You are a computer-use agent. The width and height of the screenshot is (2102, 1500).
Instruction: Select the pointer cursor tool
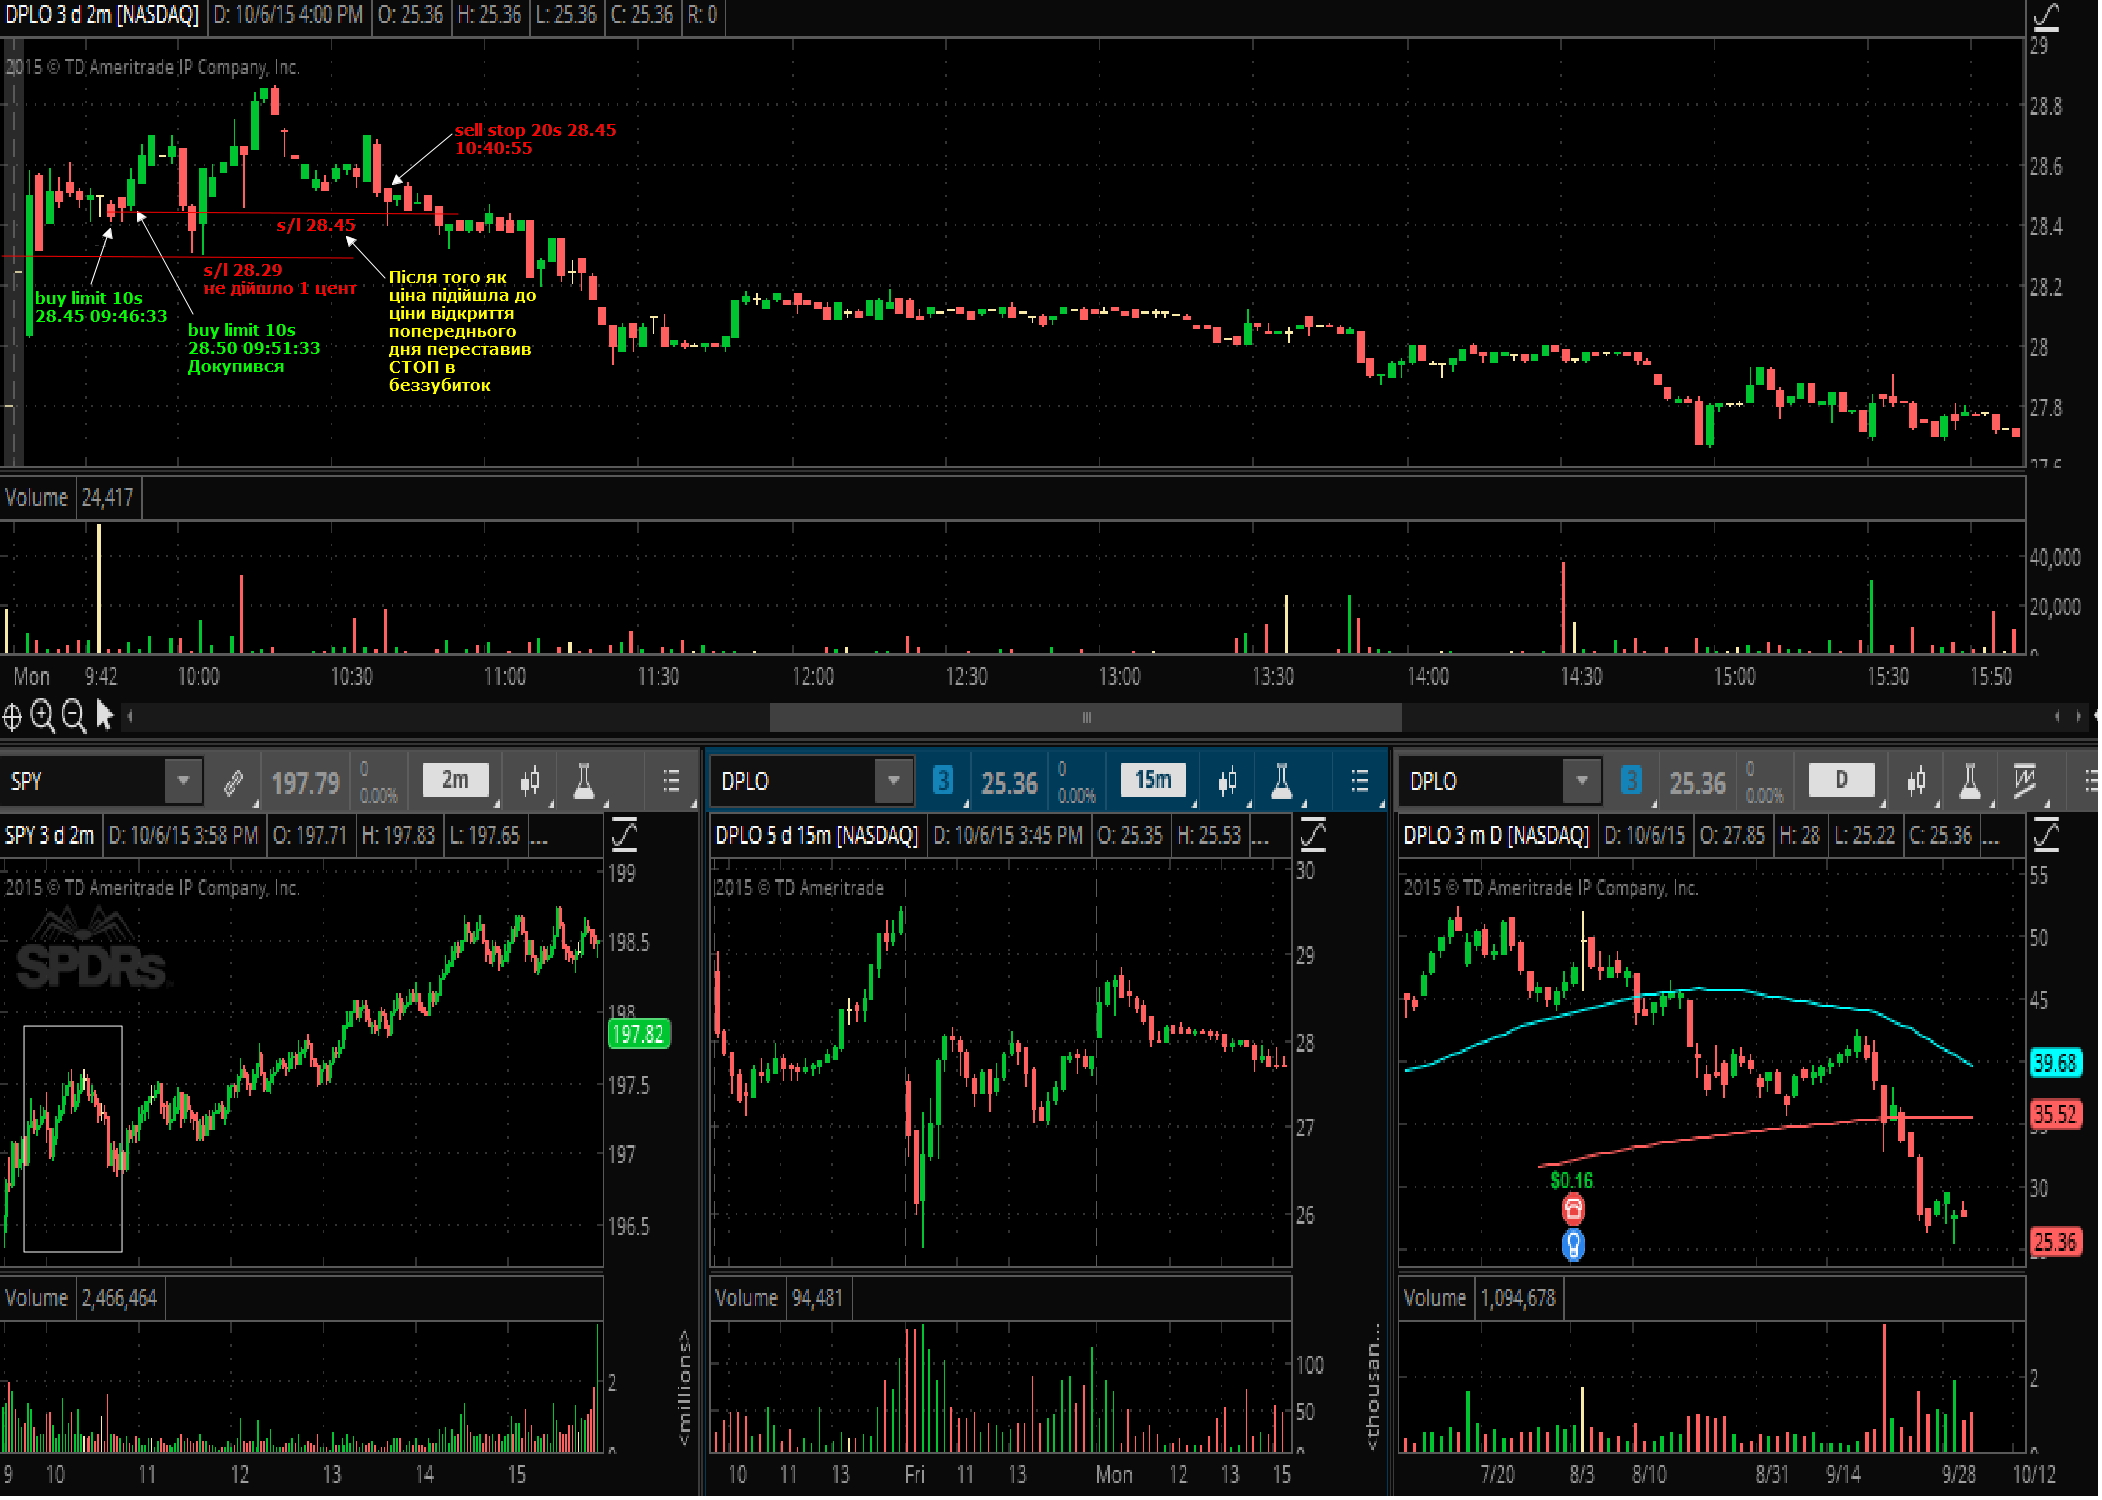104,715
